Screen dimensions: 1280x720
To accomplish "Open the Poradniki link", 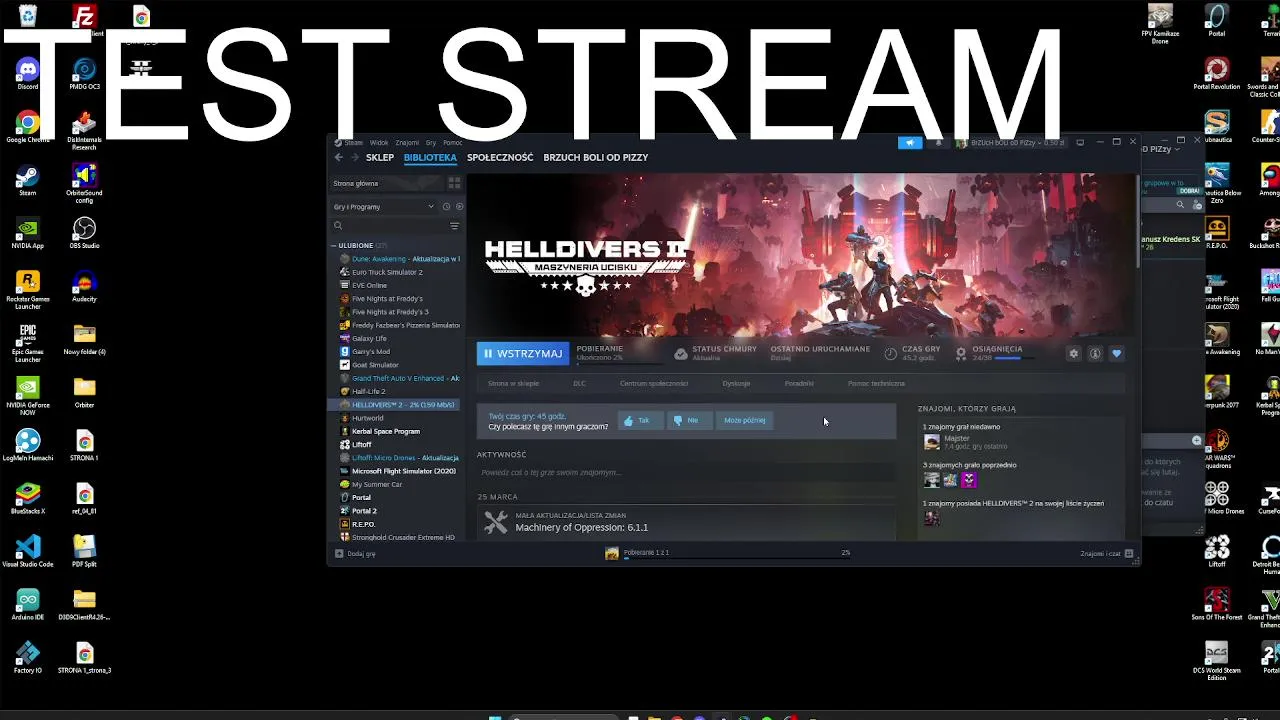I will coord(799,383).
